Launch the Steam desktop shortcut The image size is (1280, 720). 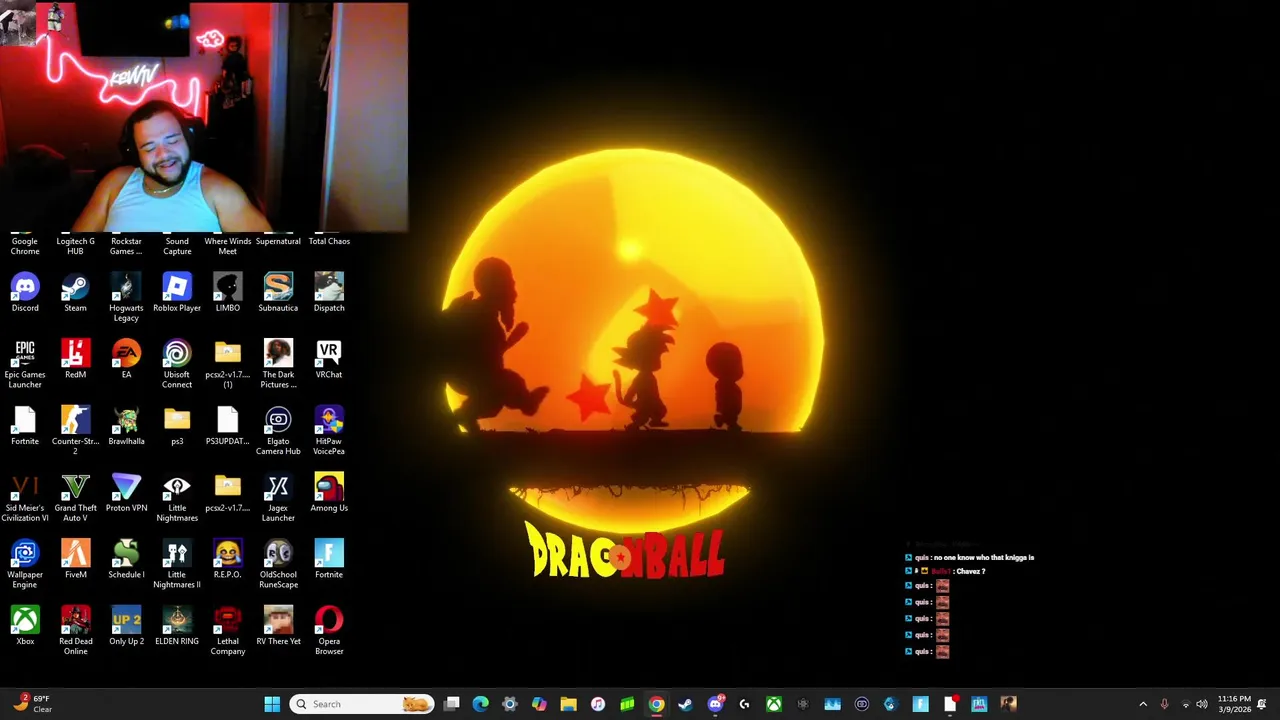[75, 293]
